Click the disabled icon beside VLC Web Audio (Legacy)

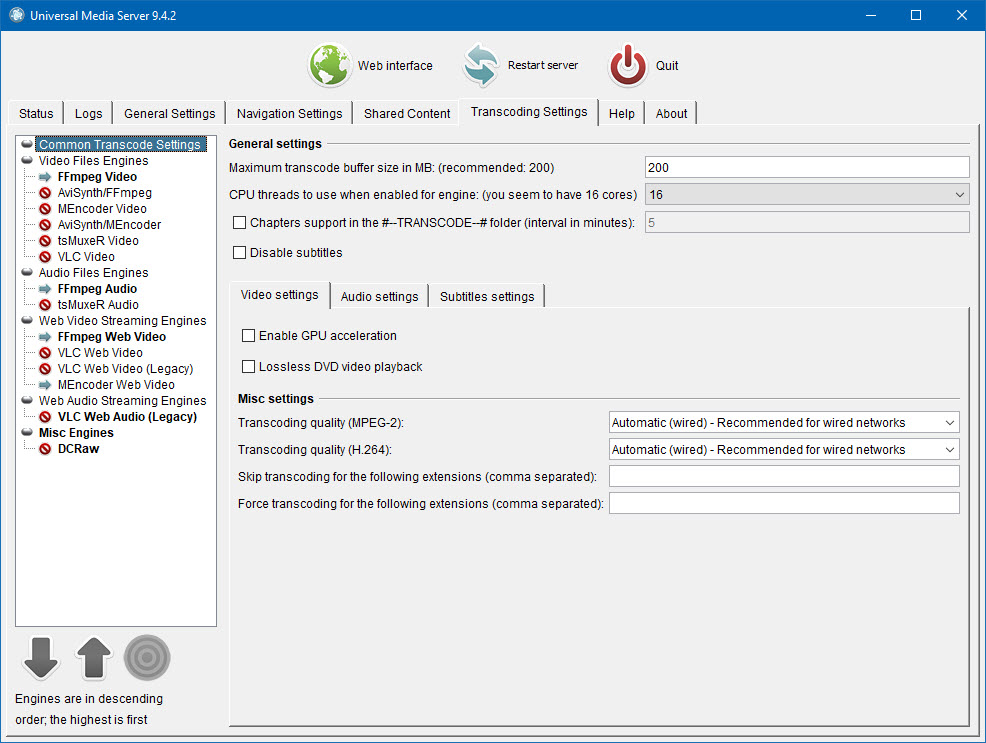[x=45, y=417]
